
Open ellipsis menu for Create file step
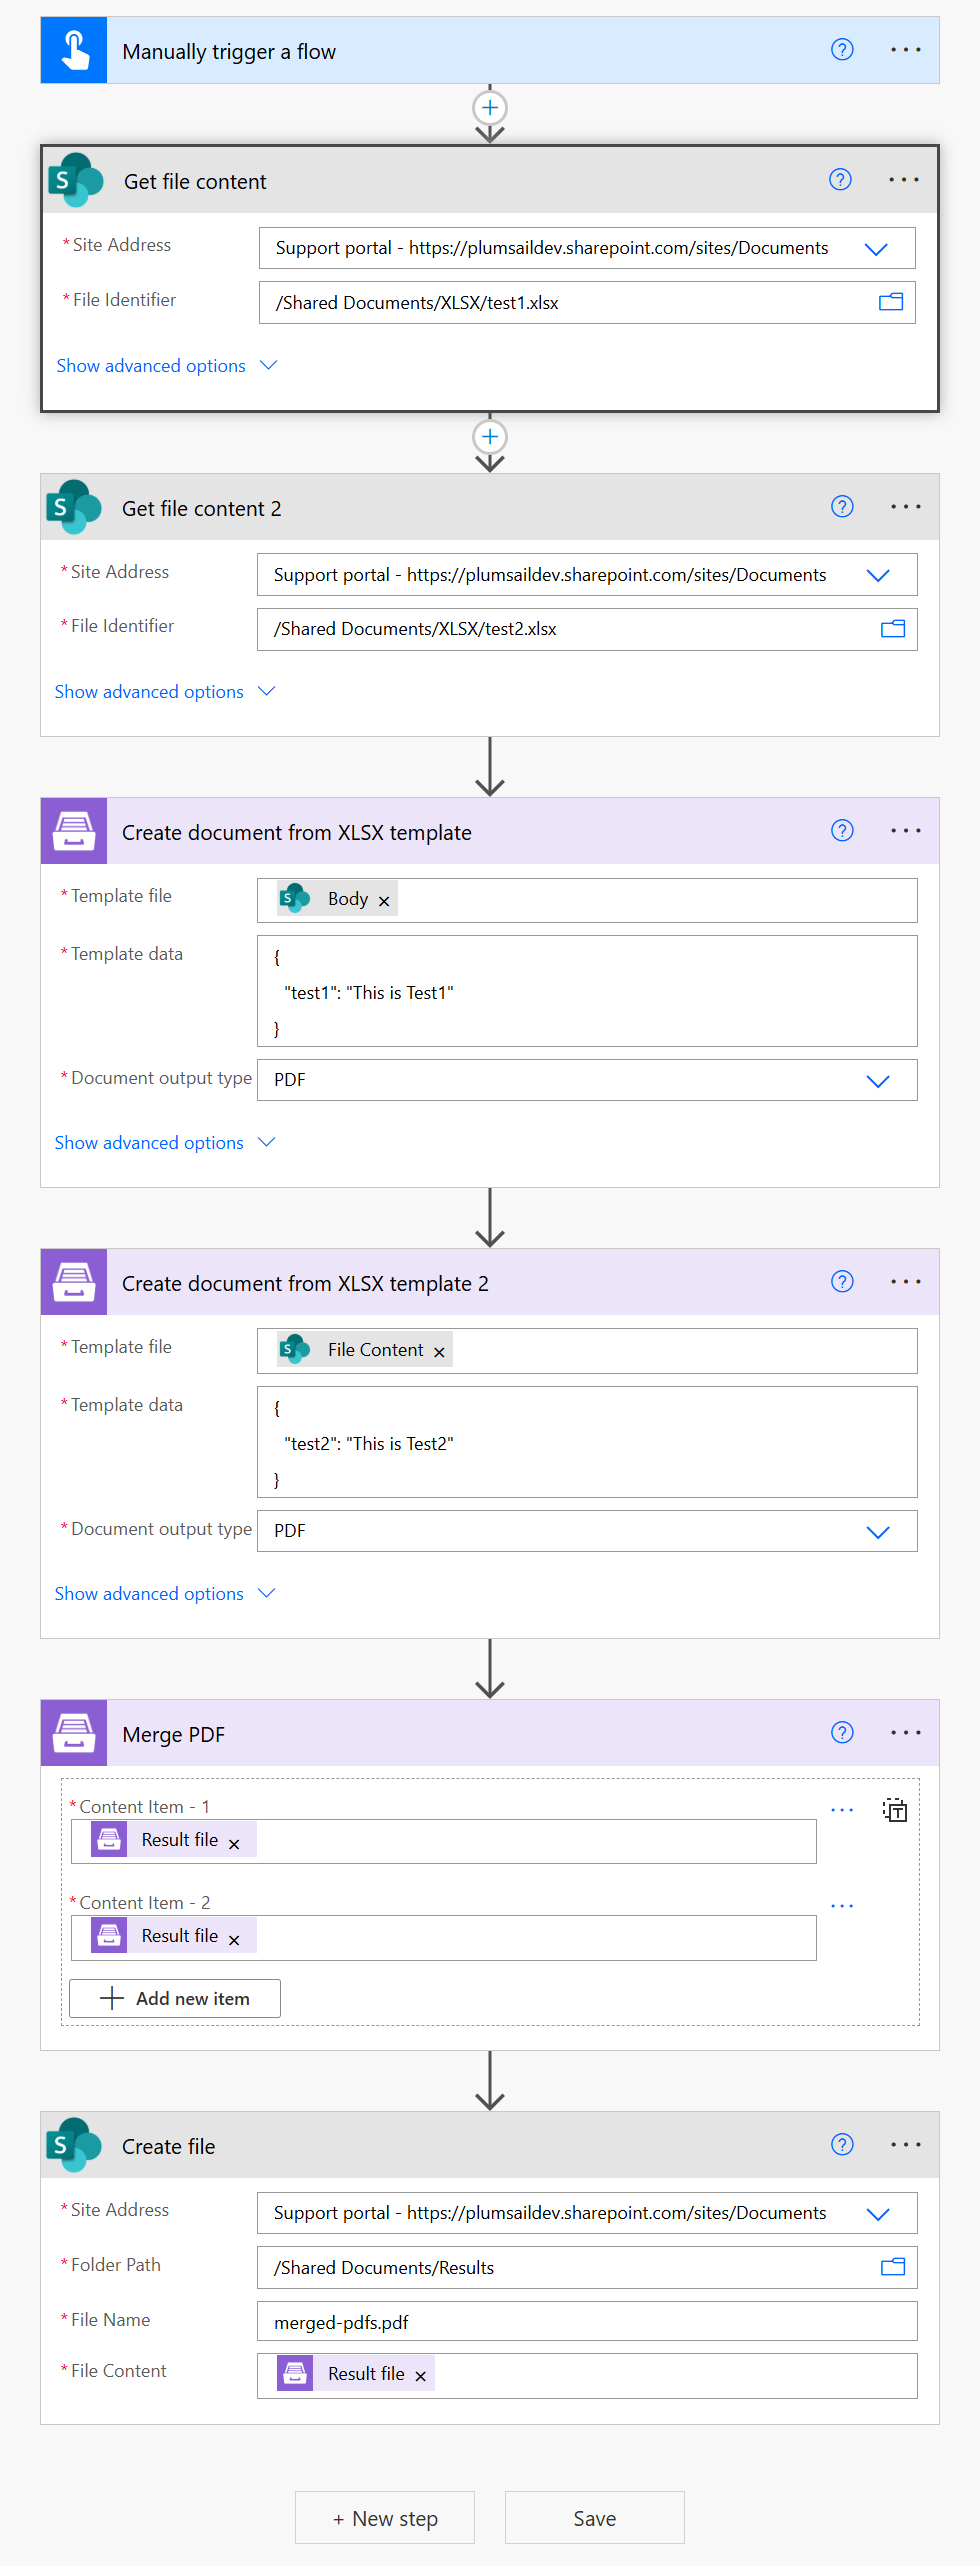pyautogui.click(x=905, y=2145)
